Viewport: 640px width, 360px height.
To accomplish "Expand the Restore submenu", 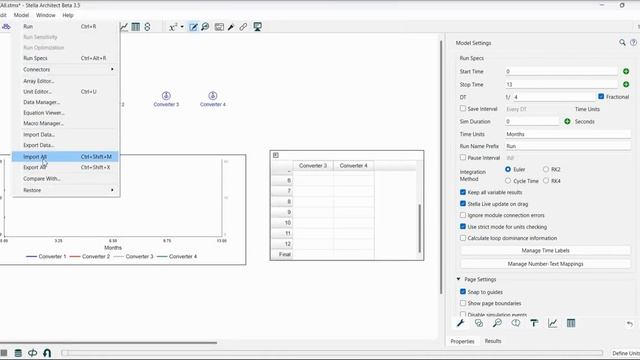I will tap(65, 190).
